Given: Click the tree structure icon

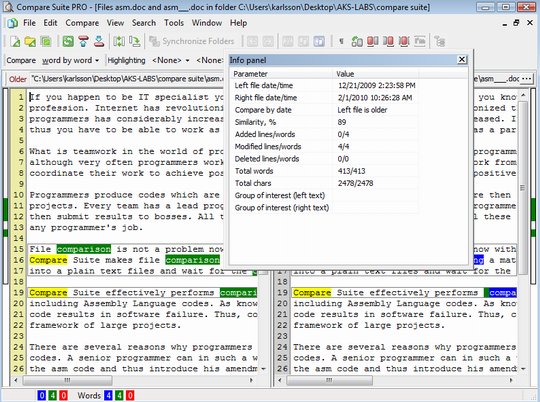Looking at the screenshot, I should click(x=439, y=42).
